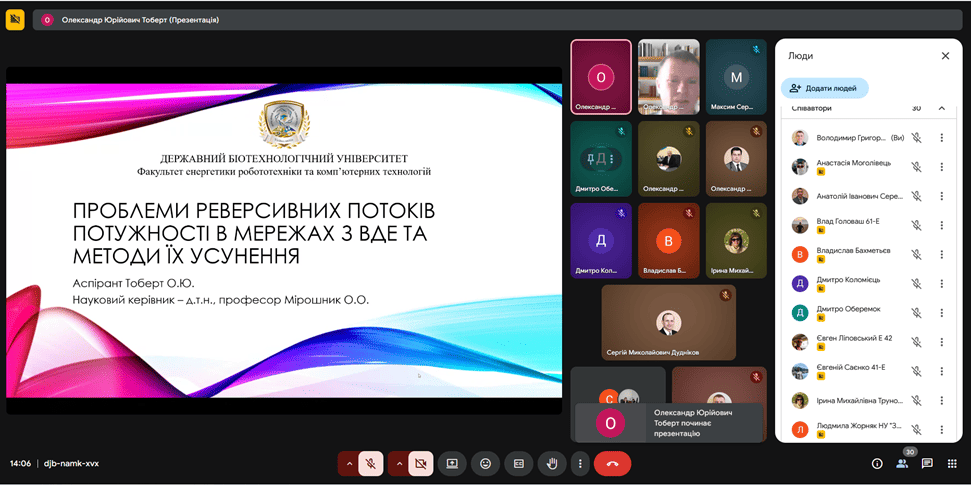The width and height of the screenshot is (971, 485).
Task: Open options menu for Дмитро Коломієць
Action: coord(941,283)
